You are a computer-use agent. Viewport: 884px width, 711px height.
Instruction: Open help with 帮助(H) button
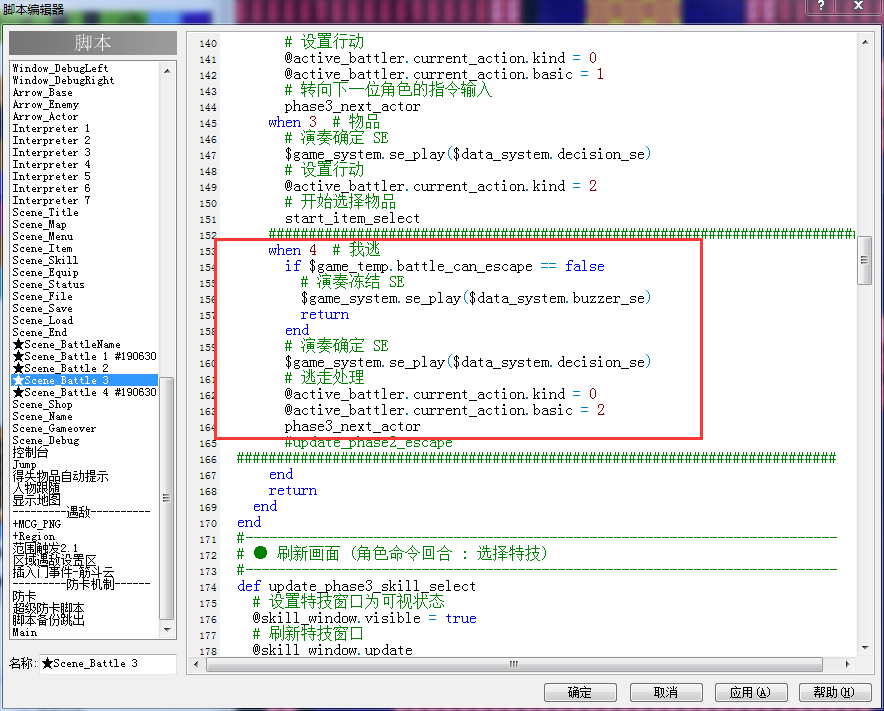click(835, 692)
